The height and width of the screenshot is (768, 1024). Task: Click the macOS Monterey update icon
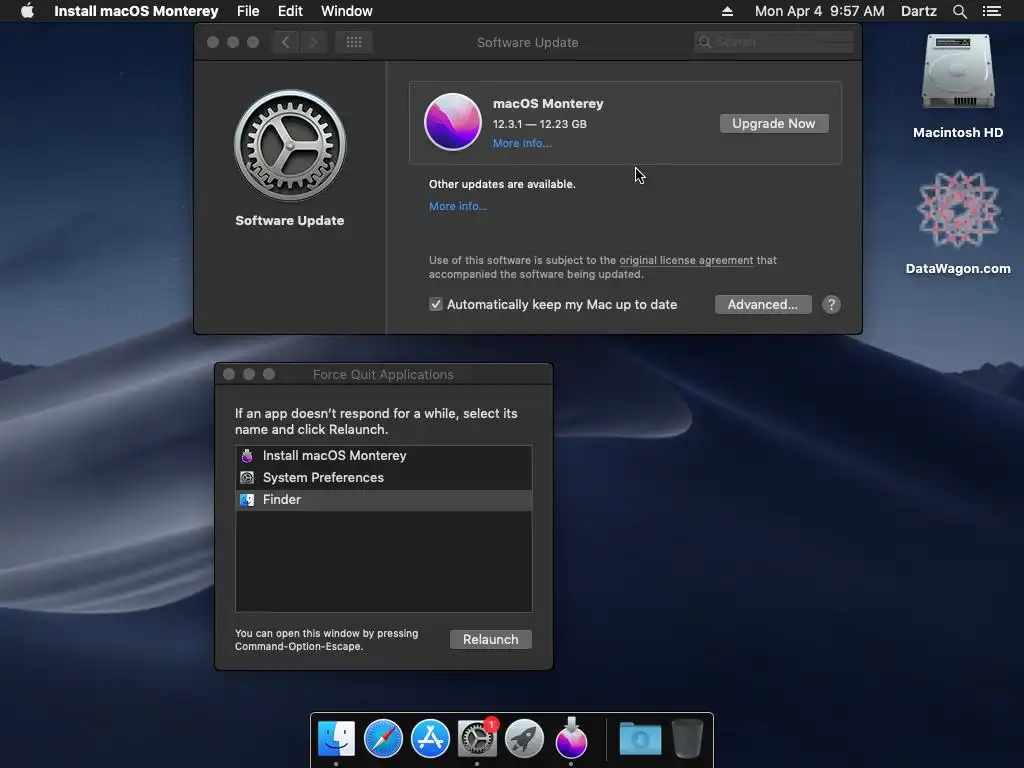(453, 122)
